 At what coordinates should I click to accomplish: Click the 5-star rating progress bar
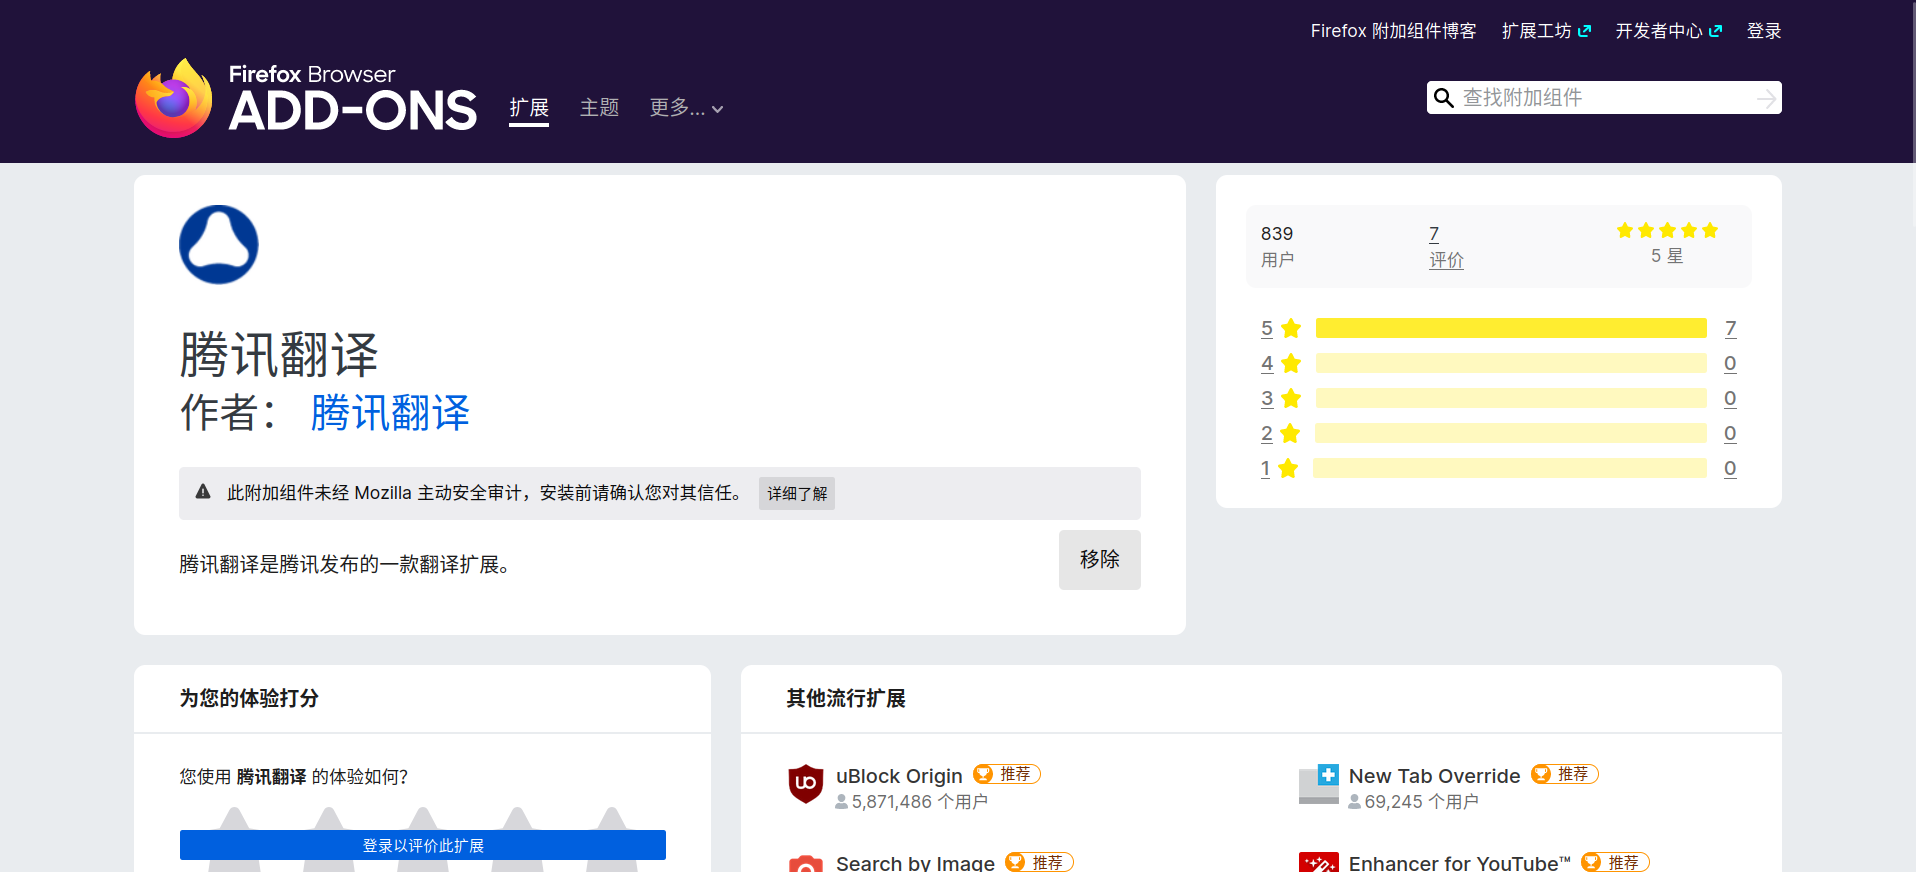[1511, 328]
